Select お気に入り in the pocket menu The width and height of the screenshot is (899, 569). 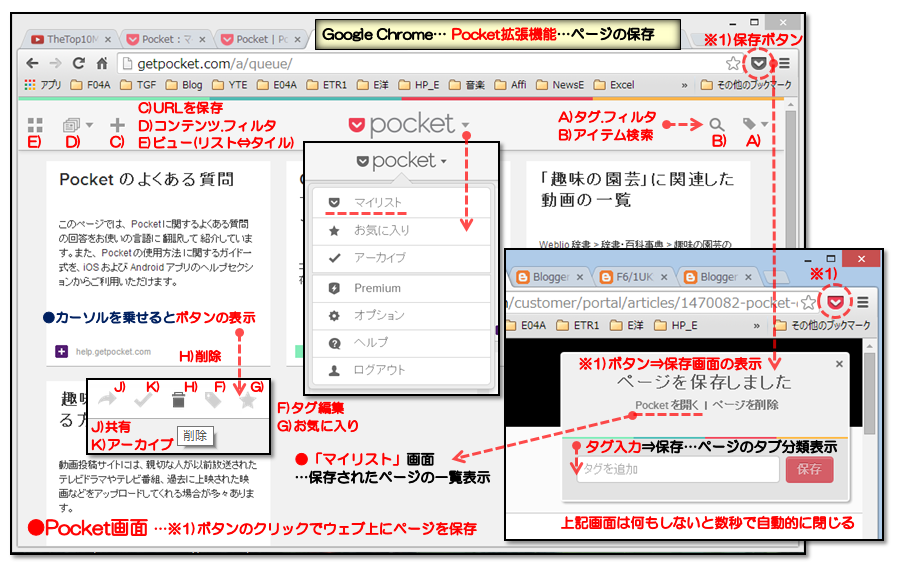(x=401, y=231)
